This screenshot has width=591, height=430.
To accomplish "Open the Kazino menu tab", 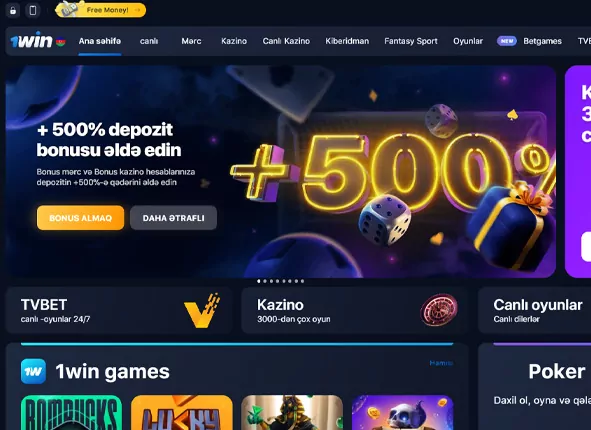I will [x=234, y=41].
